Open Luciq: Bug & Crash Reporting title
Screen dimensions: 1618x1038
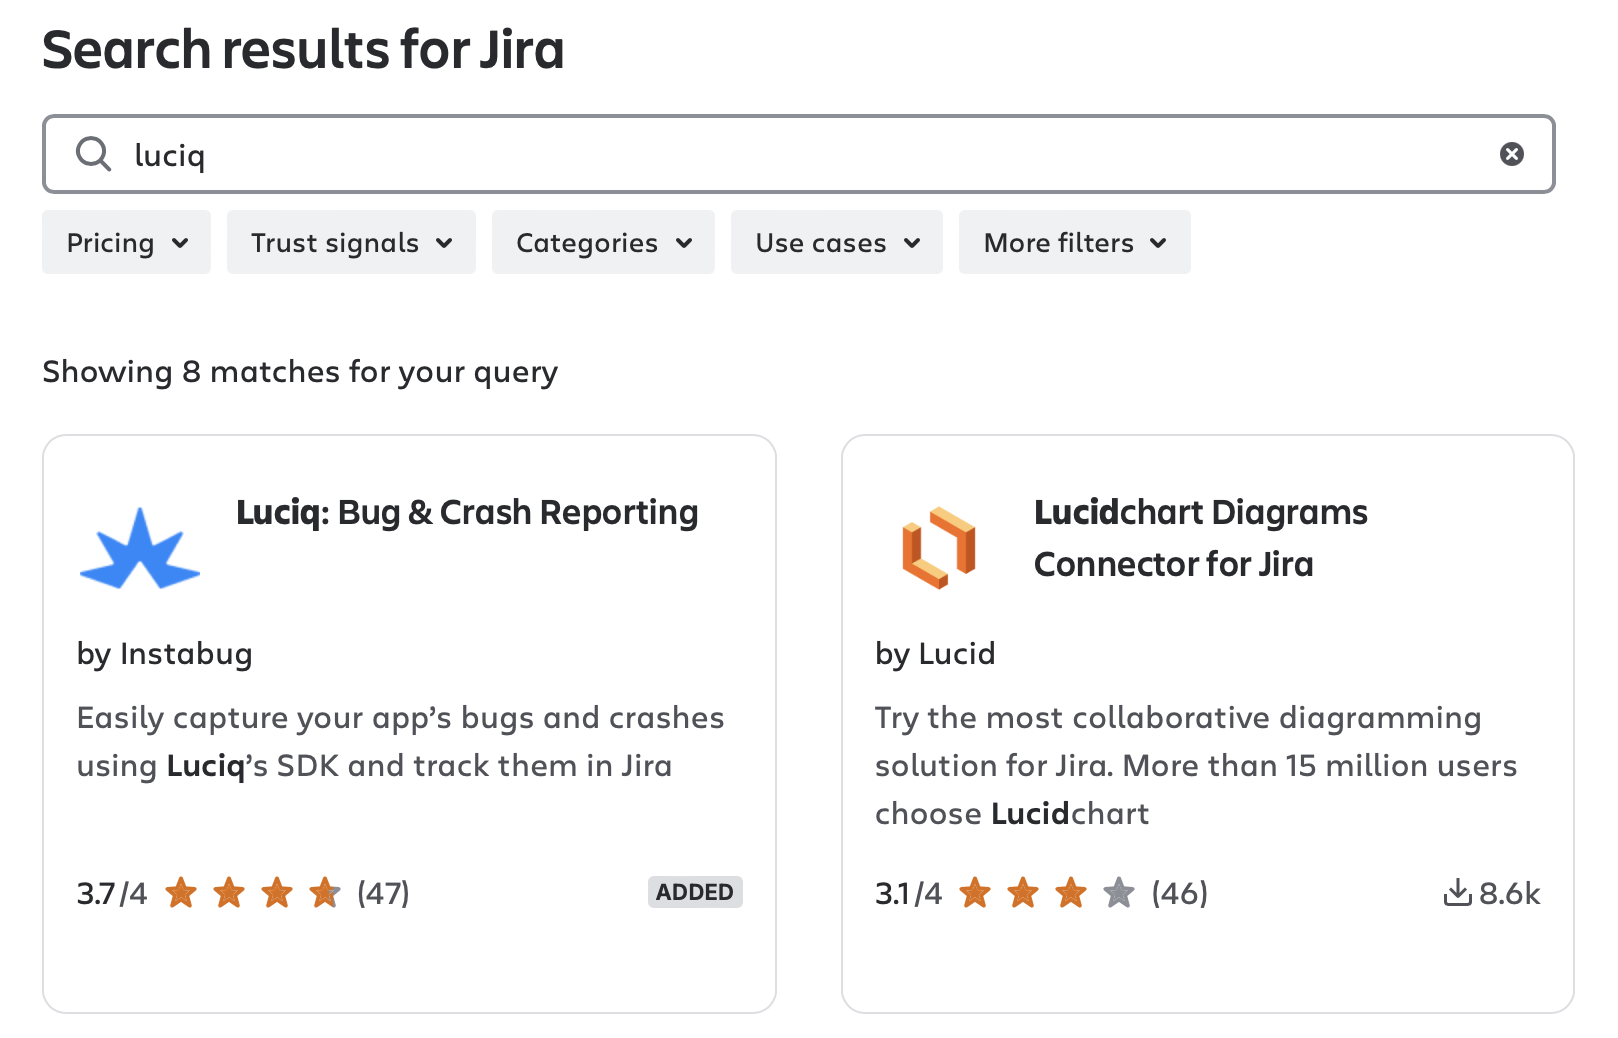467,512
